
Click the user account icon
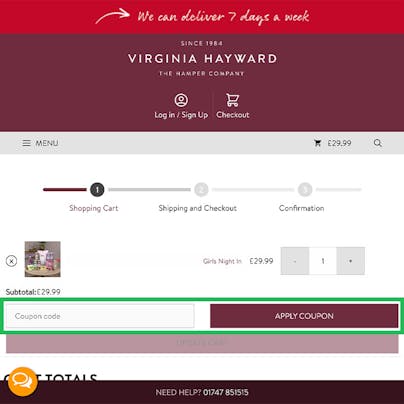(181, 100)
